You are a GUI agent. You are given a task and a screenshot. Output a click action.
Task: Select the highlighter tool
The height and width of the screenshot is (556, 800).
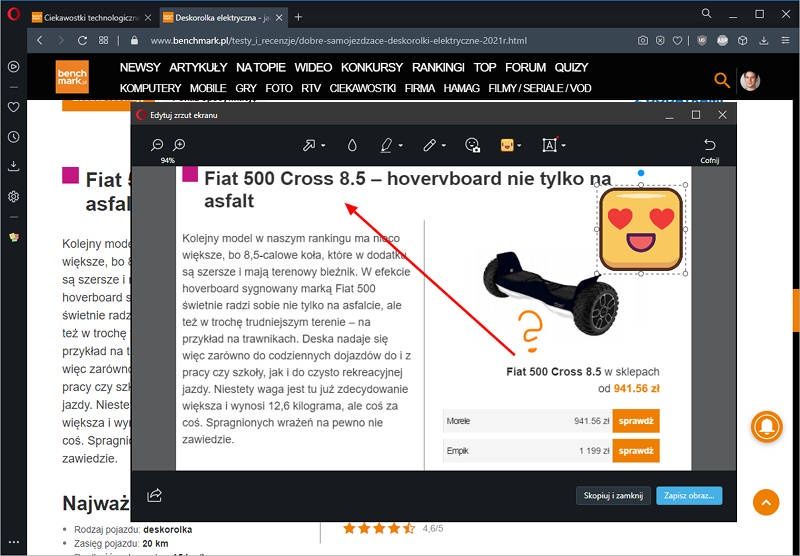click(387, 145)
